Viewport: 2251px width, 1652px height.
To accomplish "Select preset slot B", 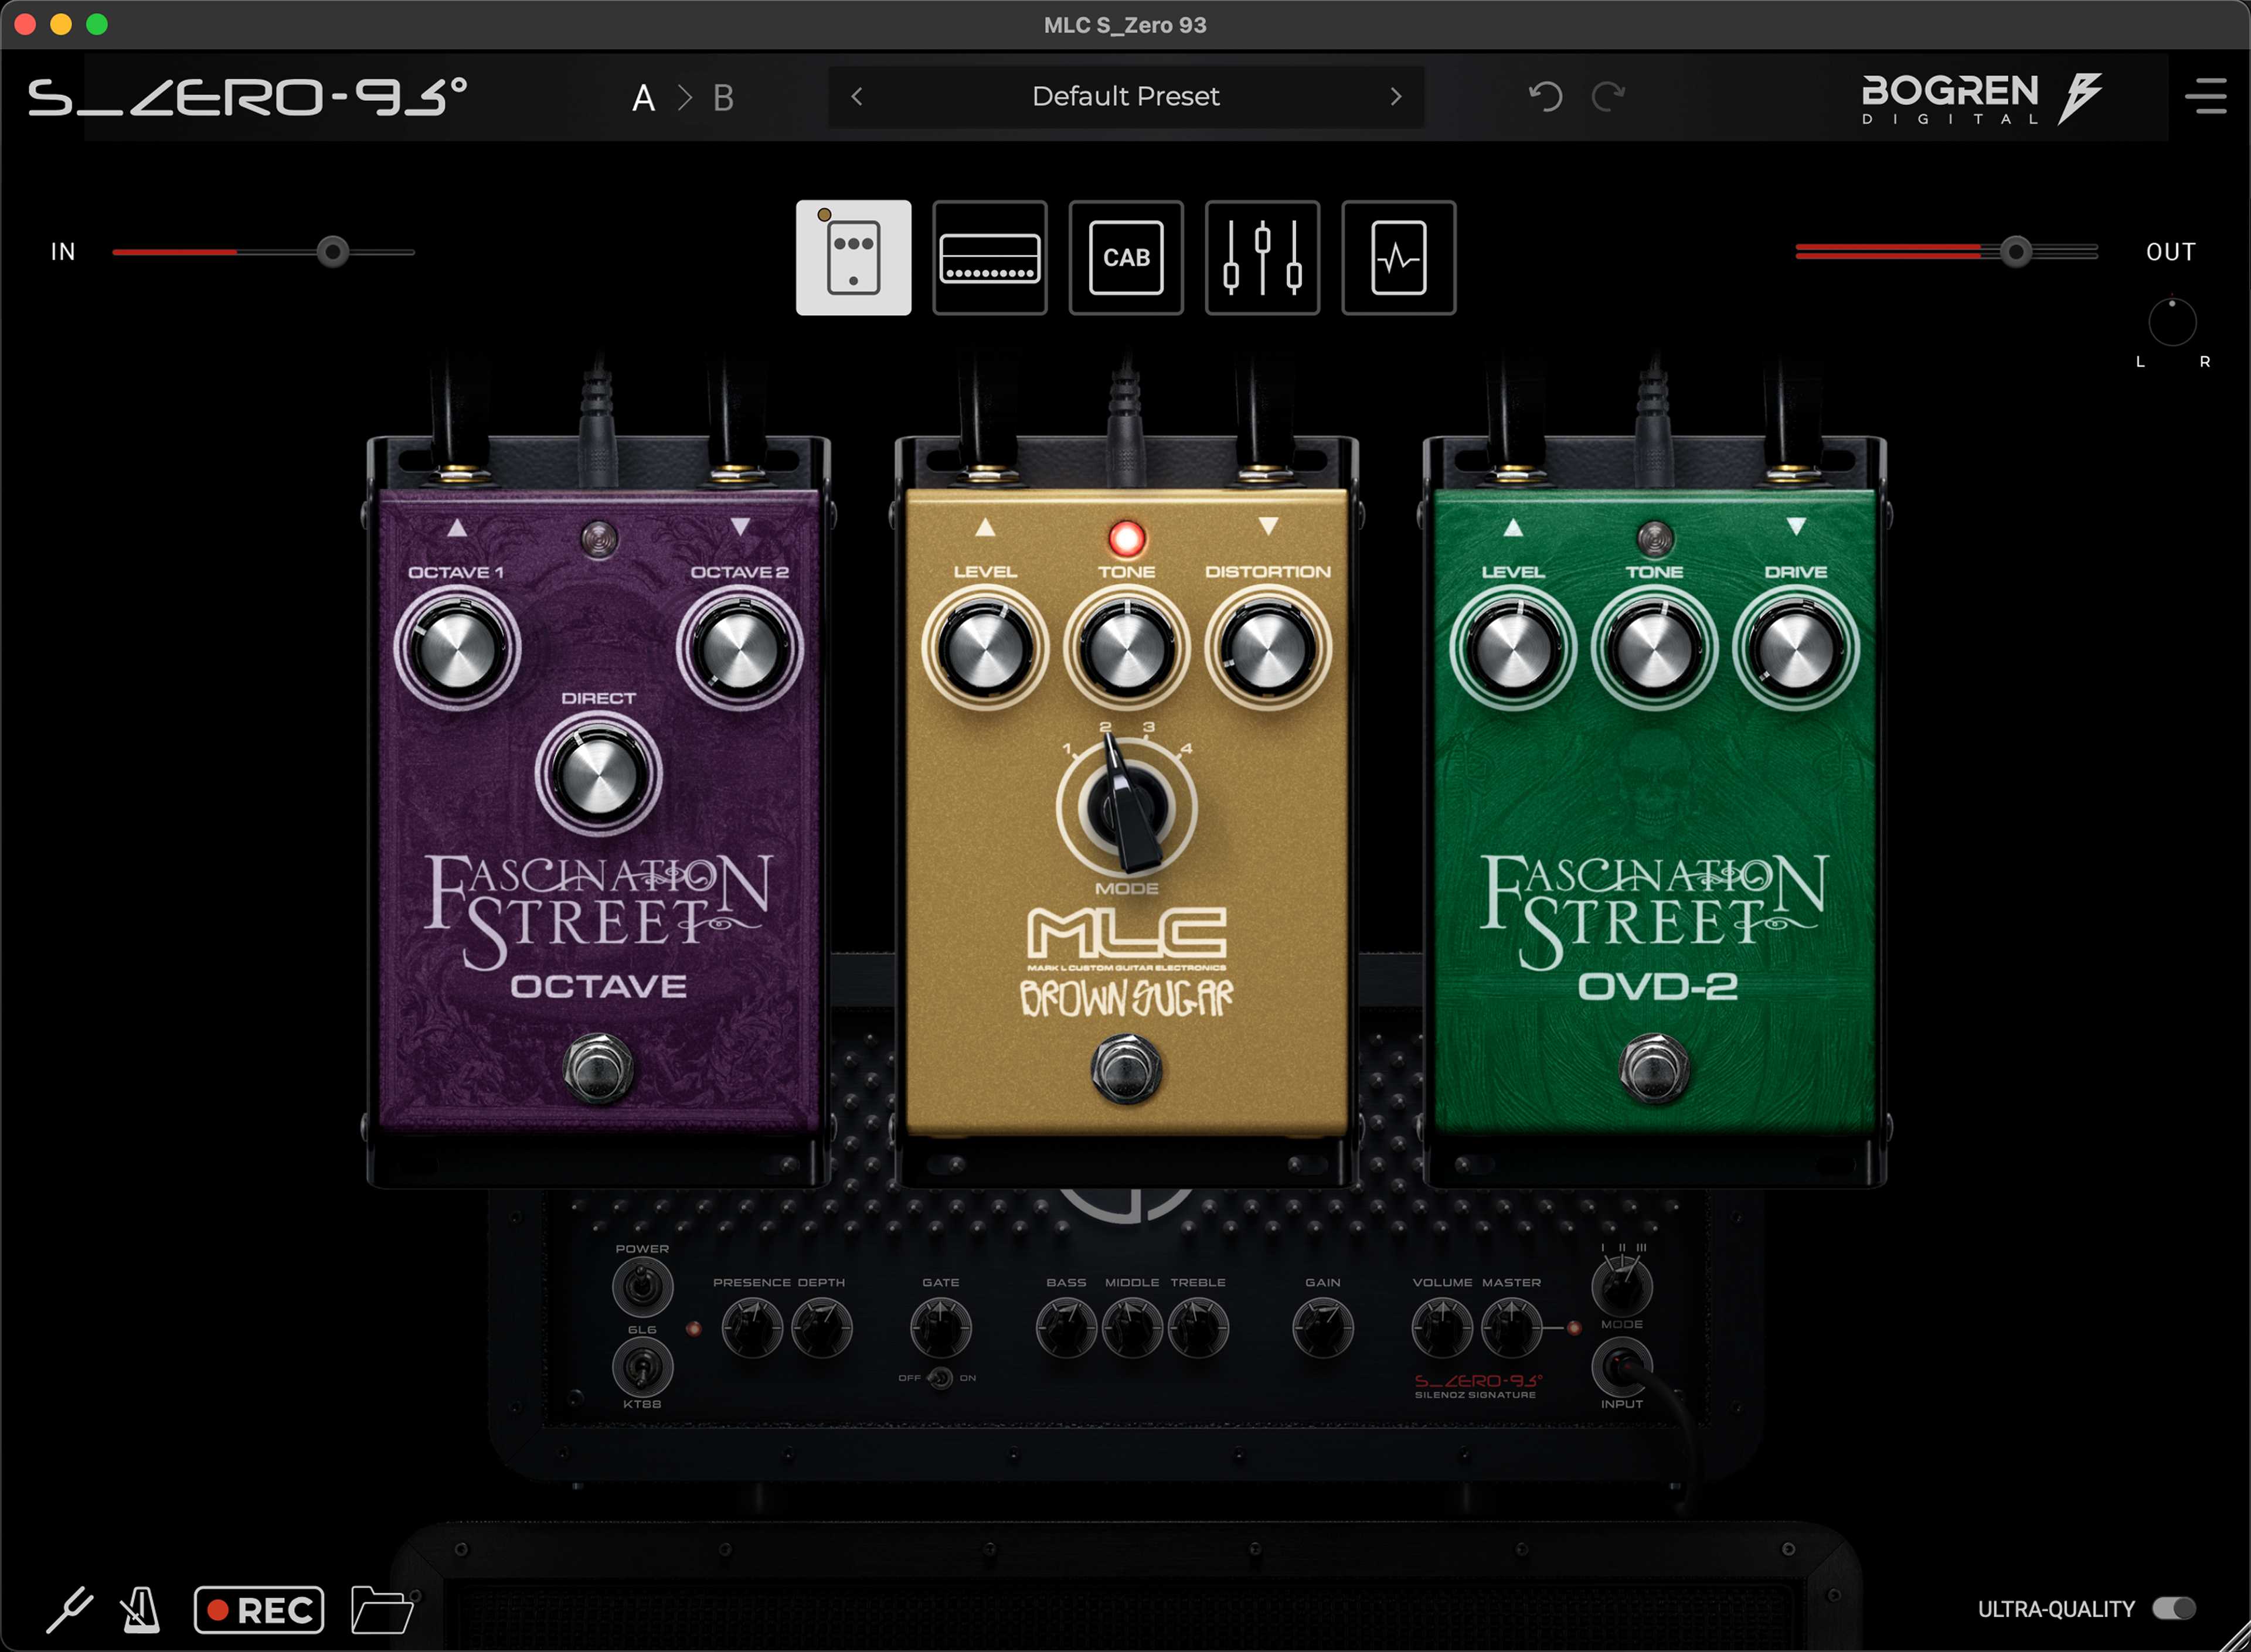I will (x=724, y=97).
